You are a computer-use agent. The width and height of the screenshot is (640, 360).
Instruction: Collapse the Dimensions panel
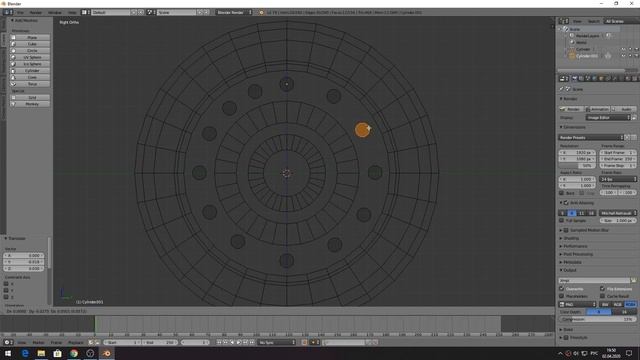573,127
